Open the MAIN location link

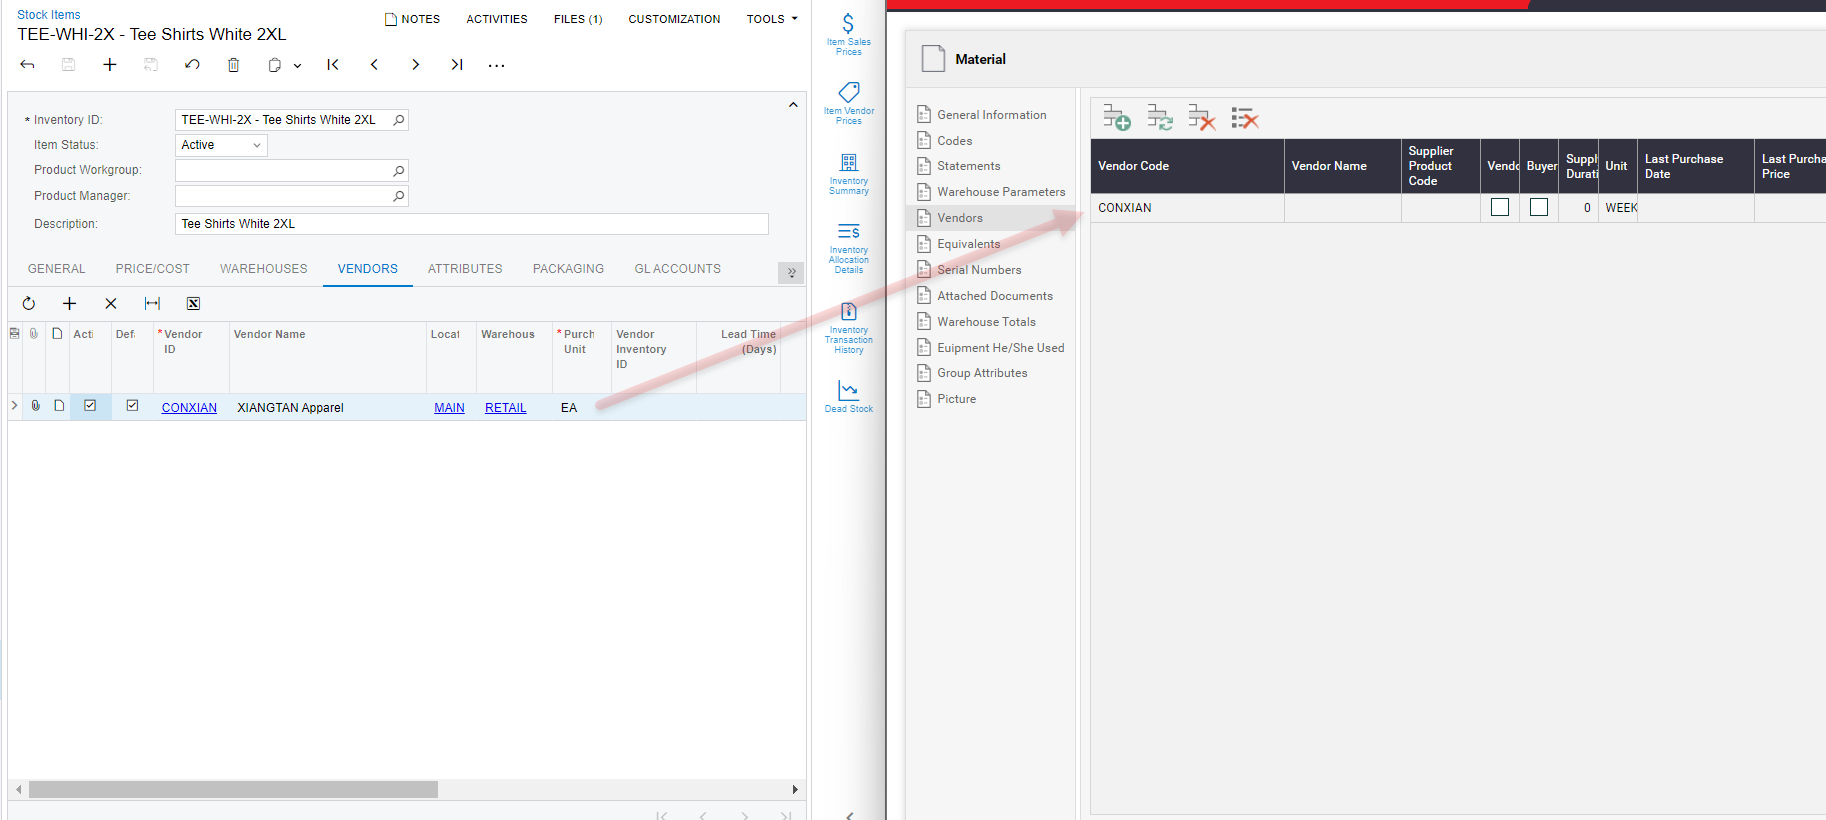coord(449,408)
